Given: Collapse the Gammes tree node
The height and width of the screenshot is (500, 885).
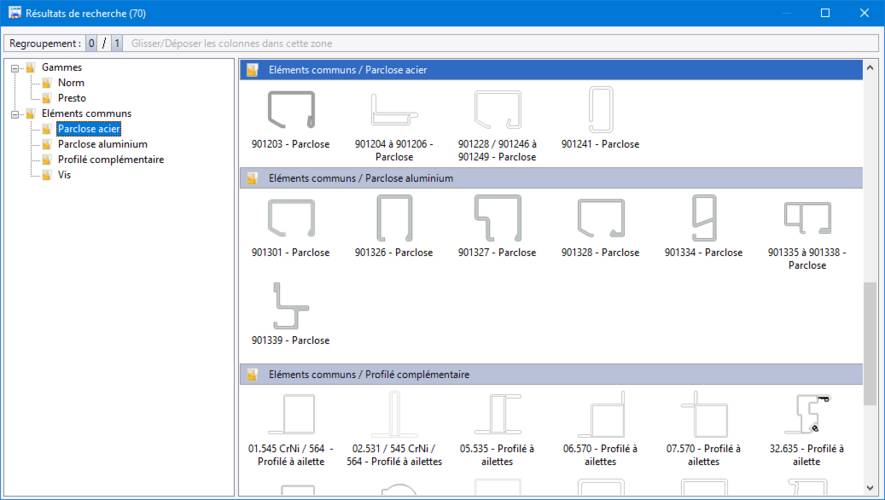Looking at the screenshot, I should [16, 68].
